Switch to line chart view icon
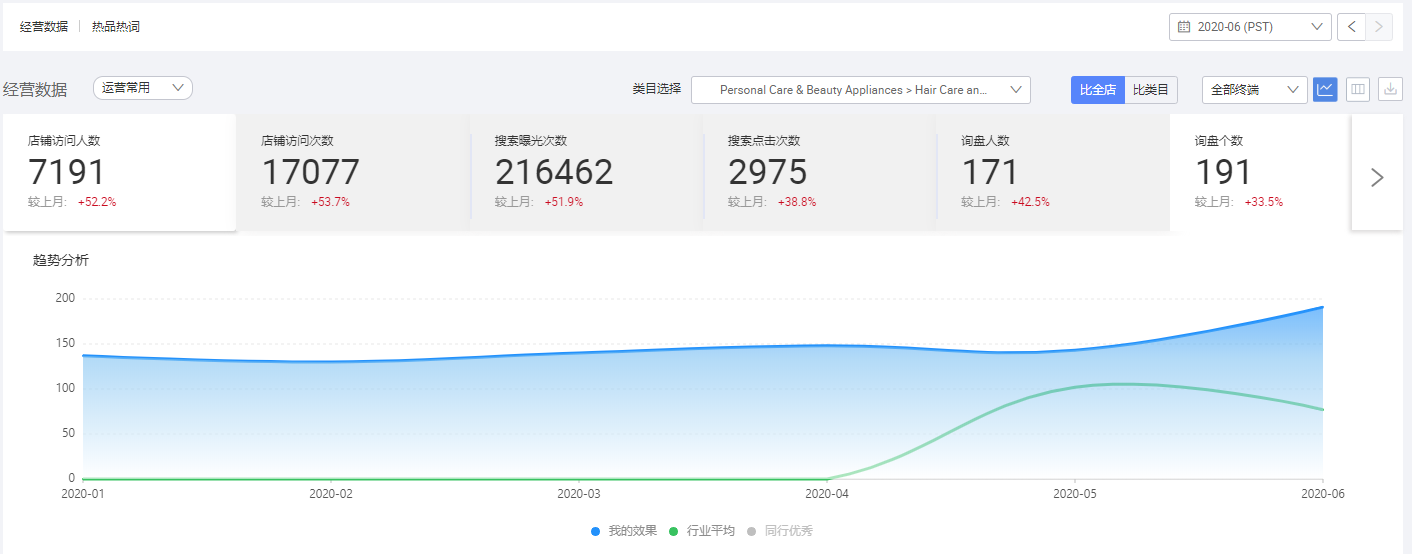This screenshot has height=554, width=1412. (x=1325, y=89)
